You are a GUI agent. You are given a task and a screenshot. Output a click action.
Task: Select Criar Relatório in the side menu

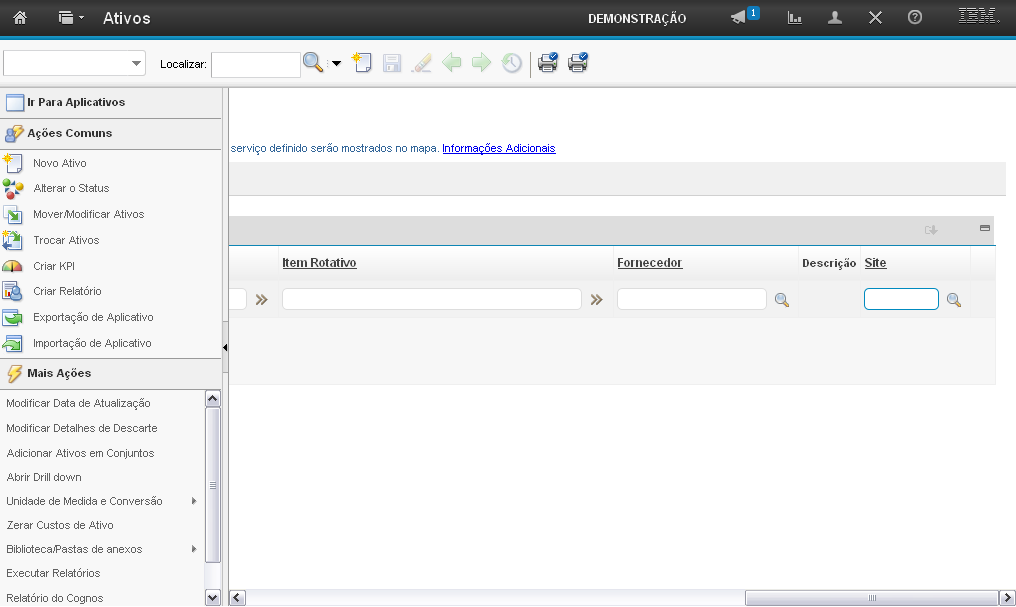(67, 291)
